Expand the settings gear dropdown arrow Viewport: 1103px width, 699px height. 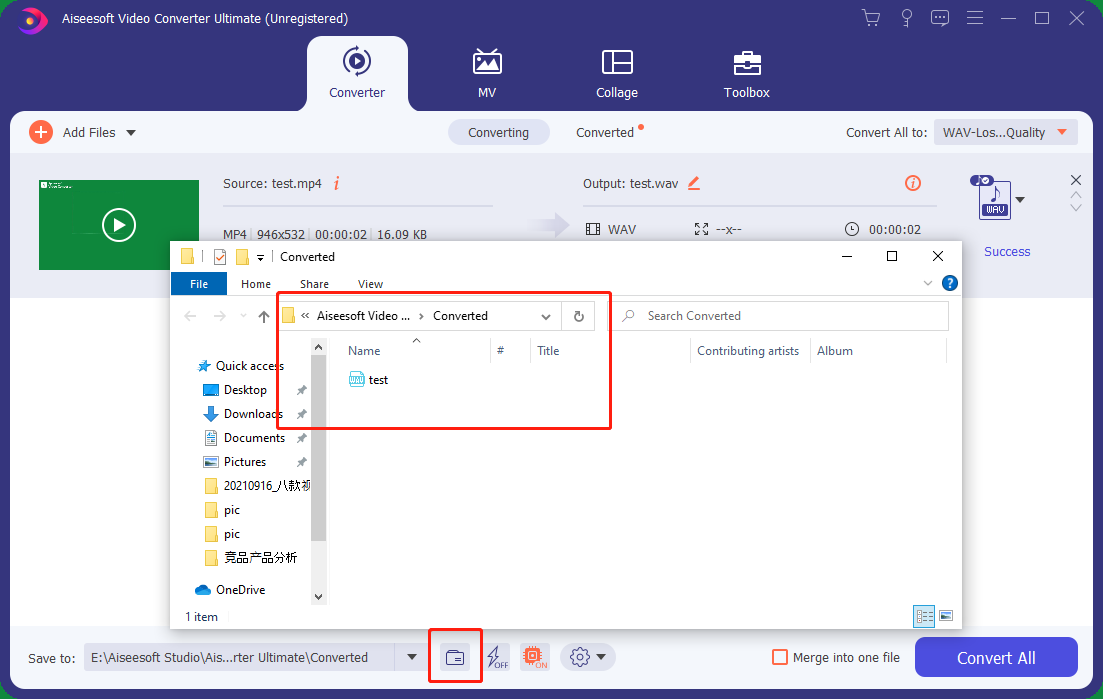tap(601, 658)
